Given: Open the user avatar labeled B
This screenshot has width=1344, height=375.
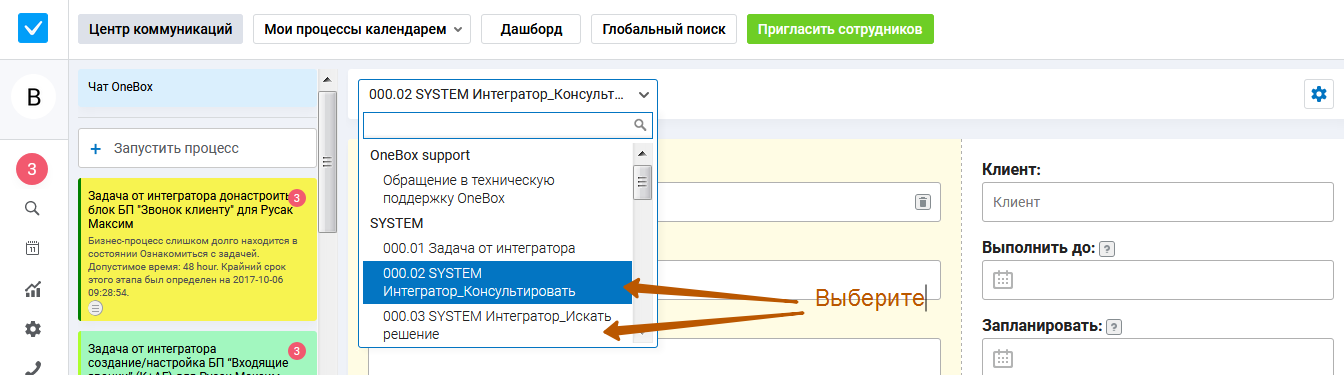Looking at the screenshot, I should [33, 97].
